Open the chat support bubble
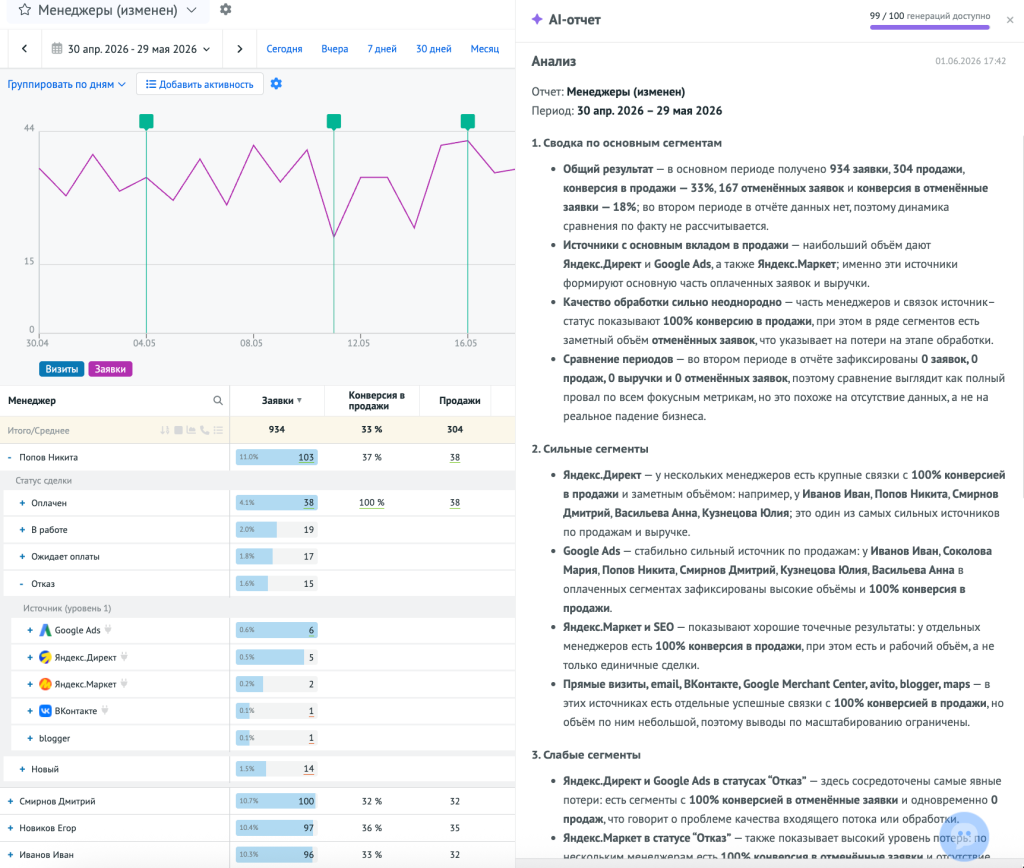Image resolution: width=1024 pixels, height=868 pixels. [964, 837]
